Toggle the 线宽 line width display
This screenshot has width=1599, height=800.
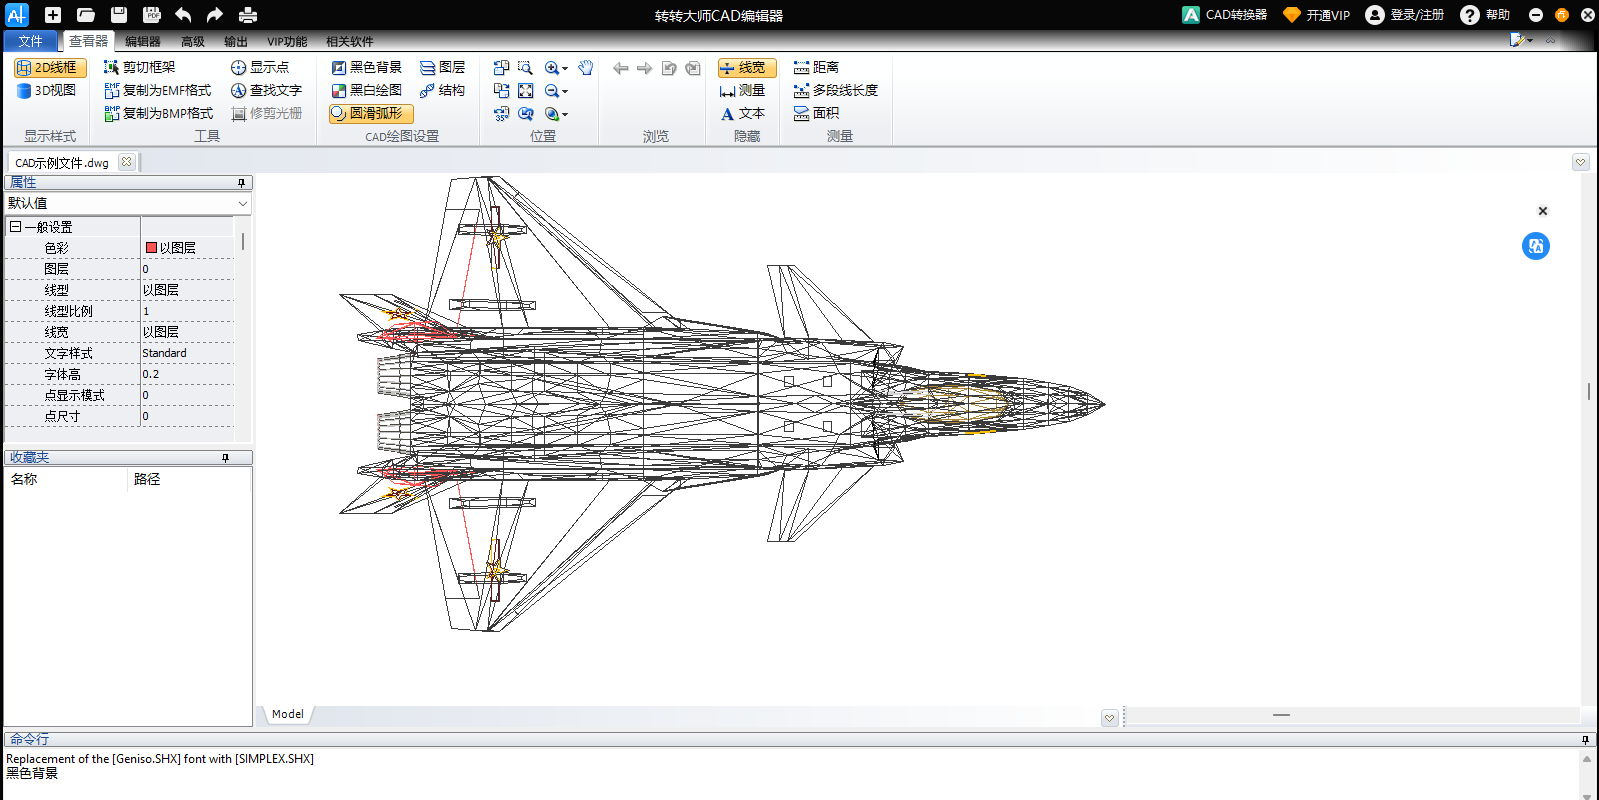tap(746, 68)
